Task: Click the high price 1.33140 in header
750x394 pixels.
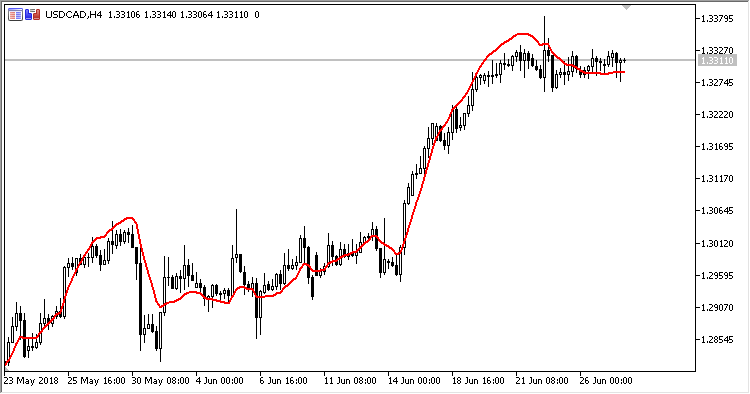Action: pyautogui.click(x=160, y=15)
